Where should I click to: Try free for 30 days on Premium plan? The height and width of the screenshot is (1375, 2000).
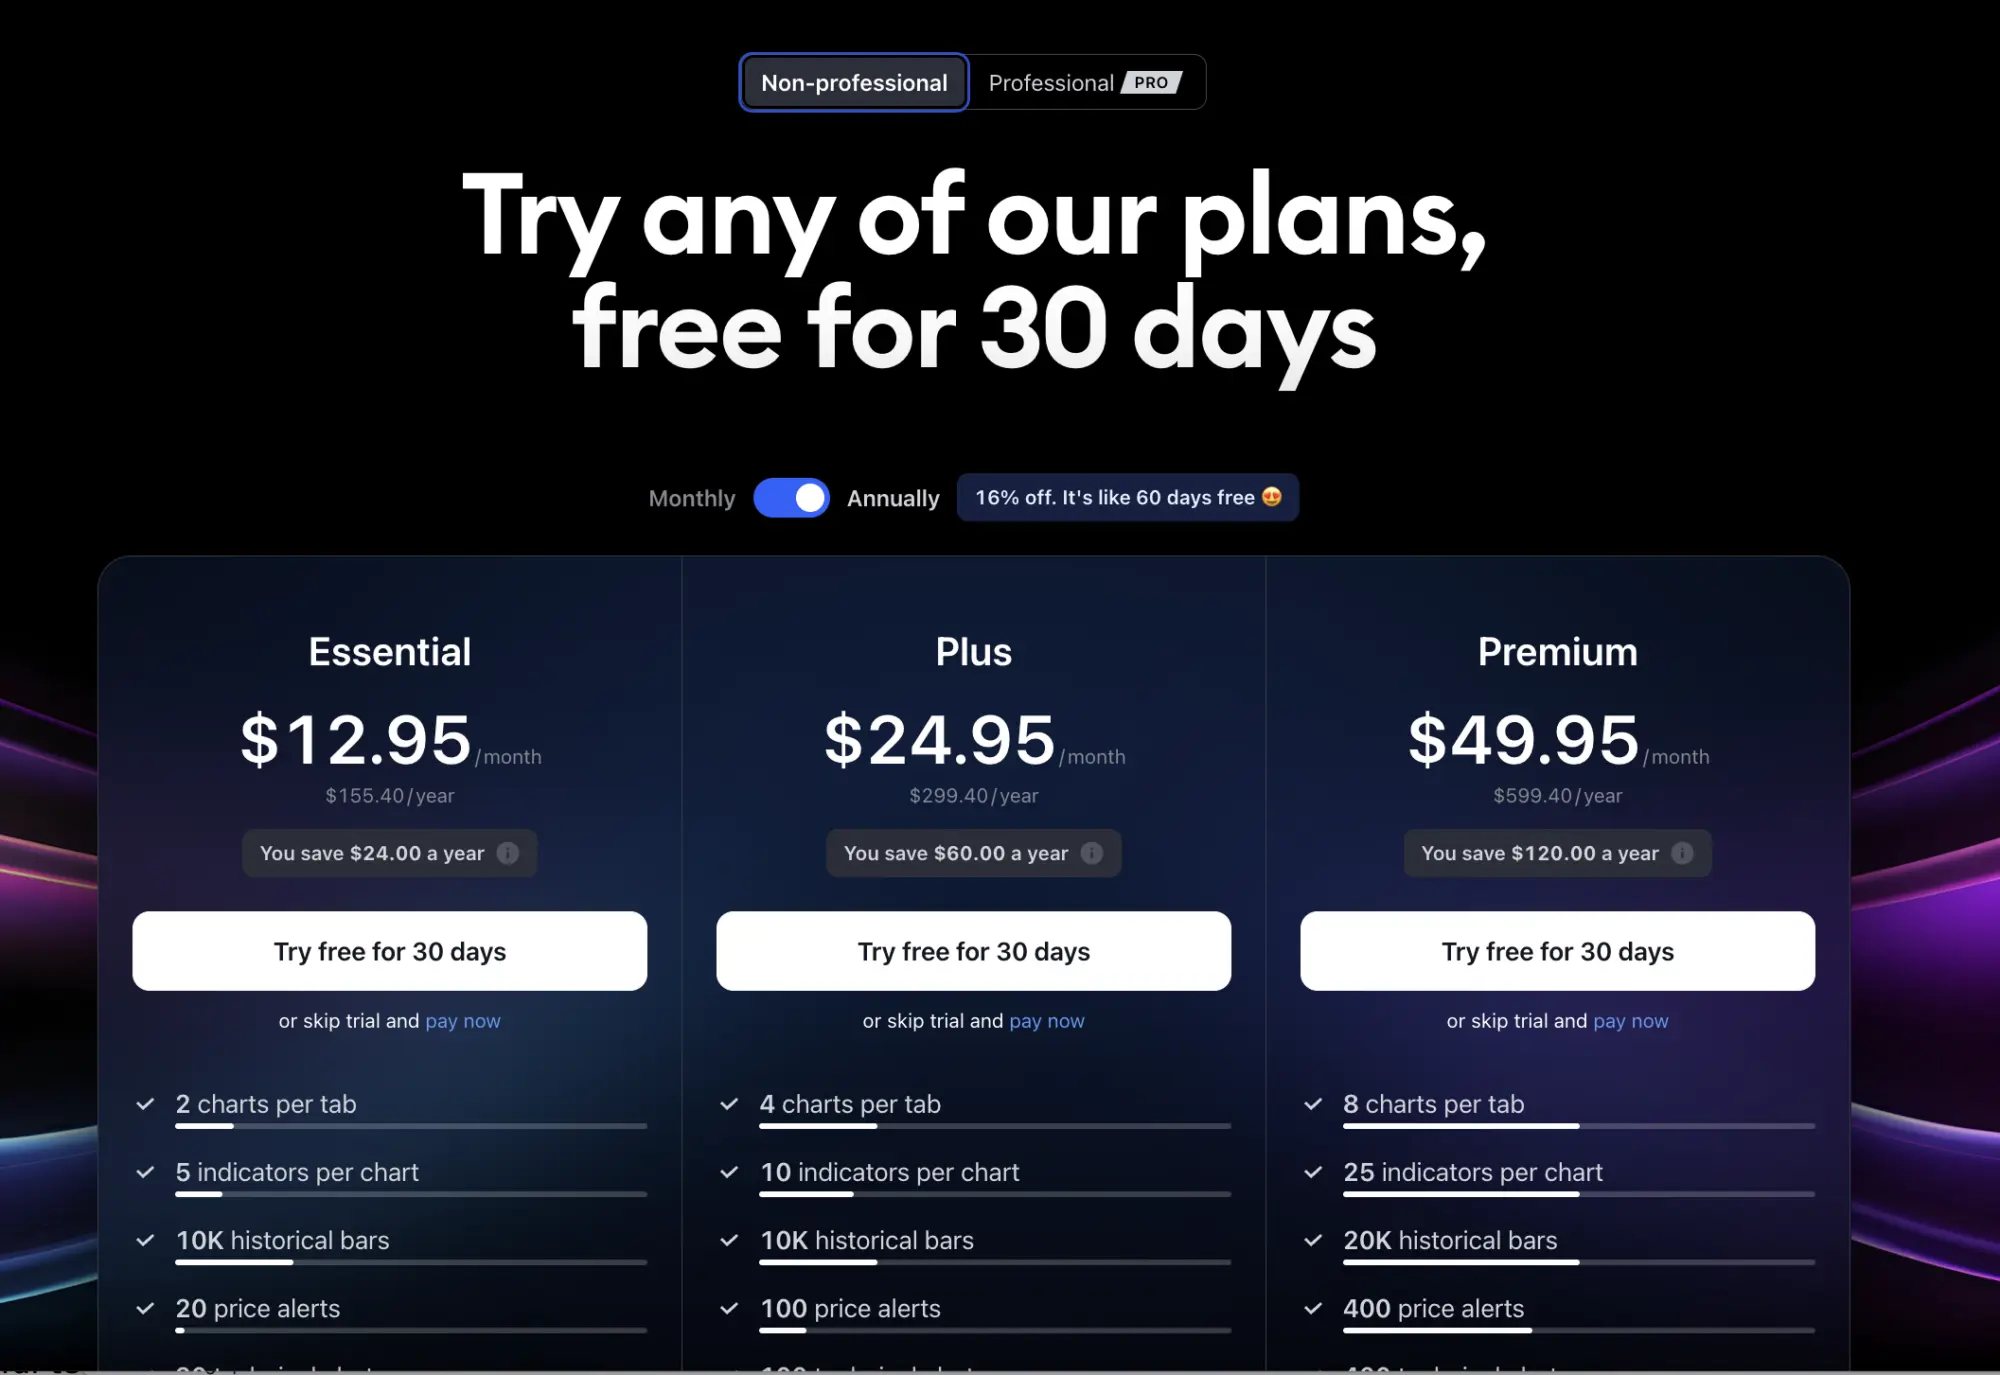click(x=1556, y=951)
